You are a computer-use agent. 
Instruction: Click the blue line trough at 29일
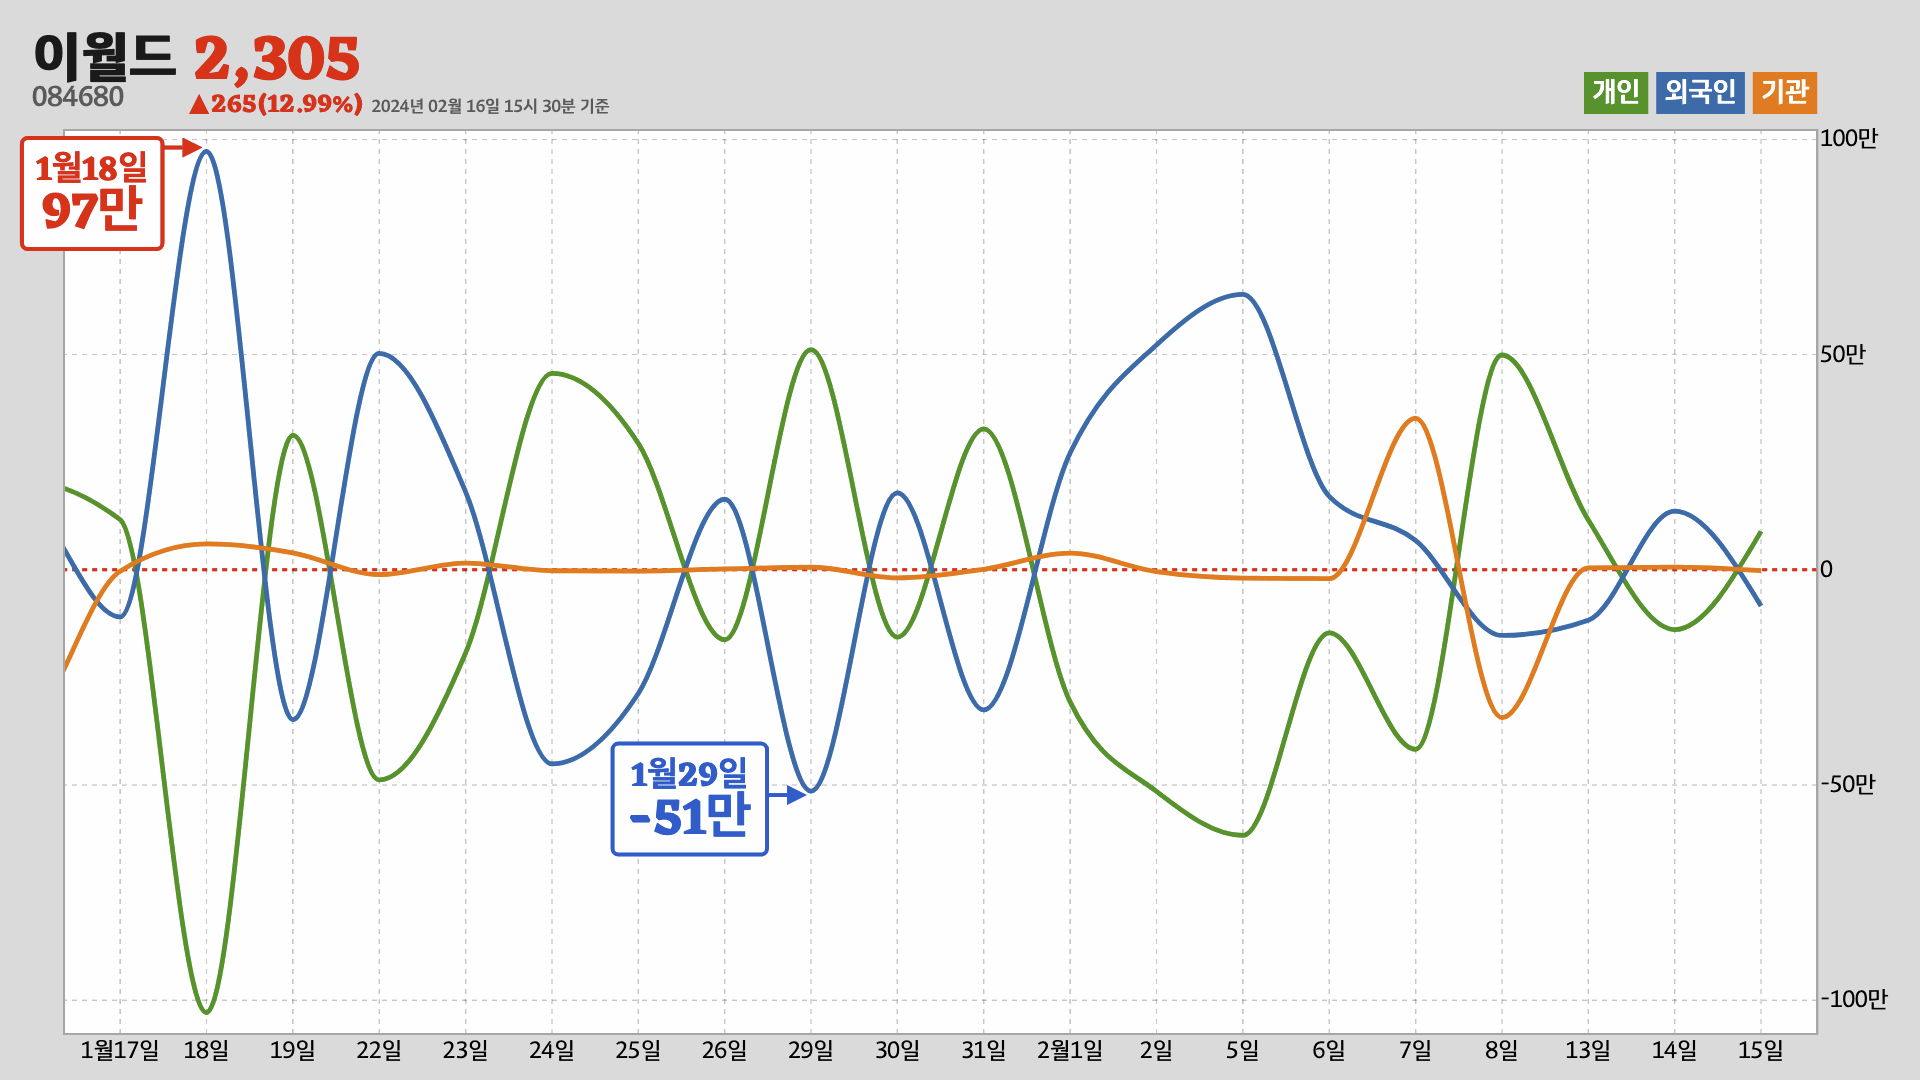click(x=811, y=791)
